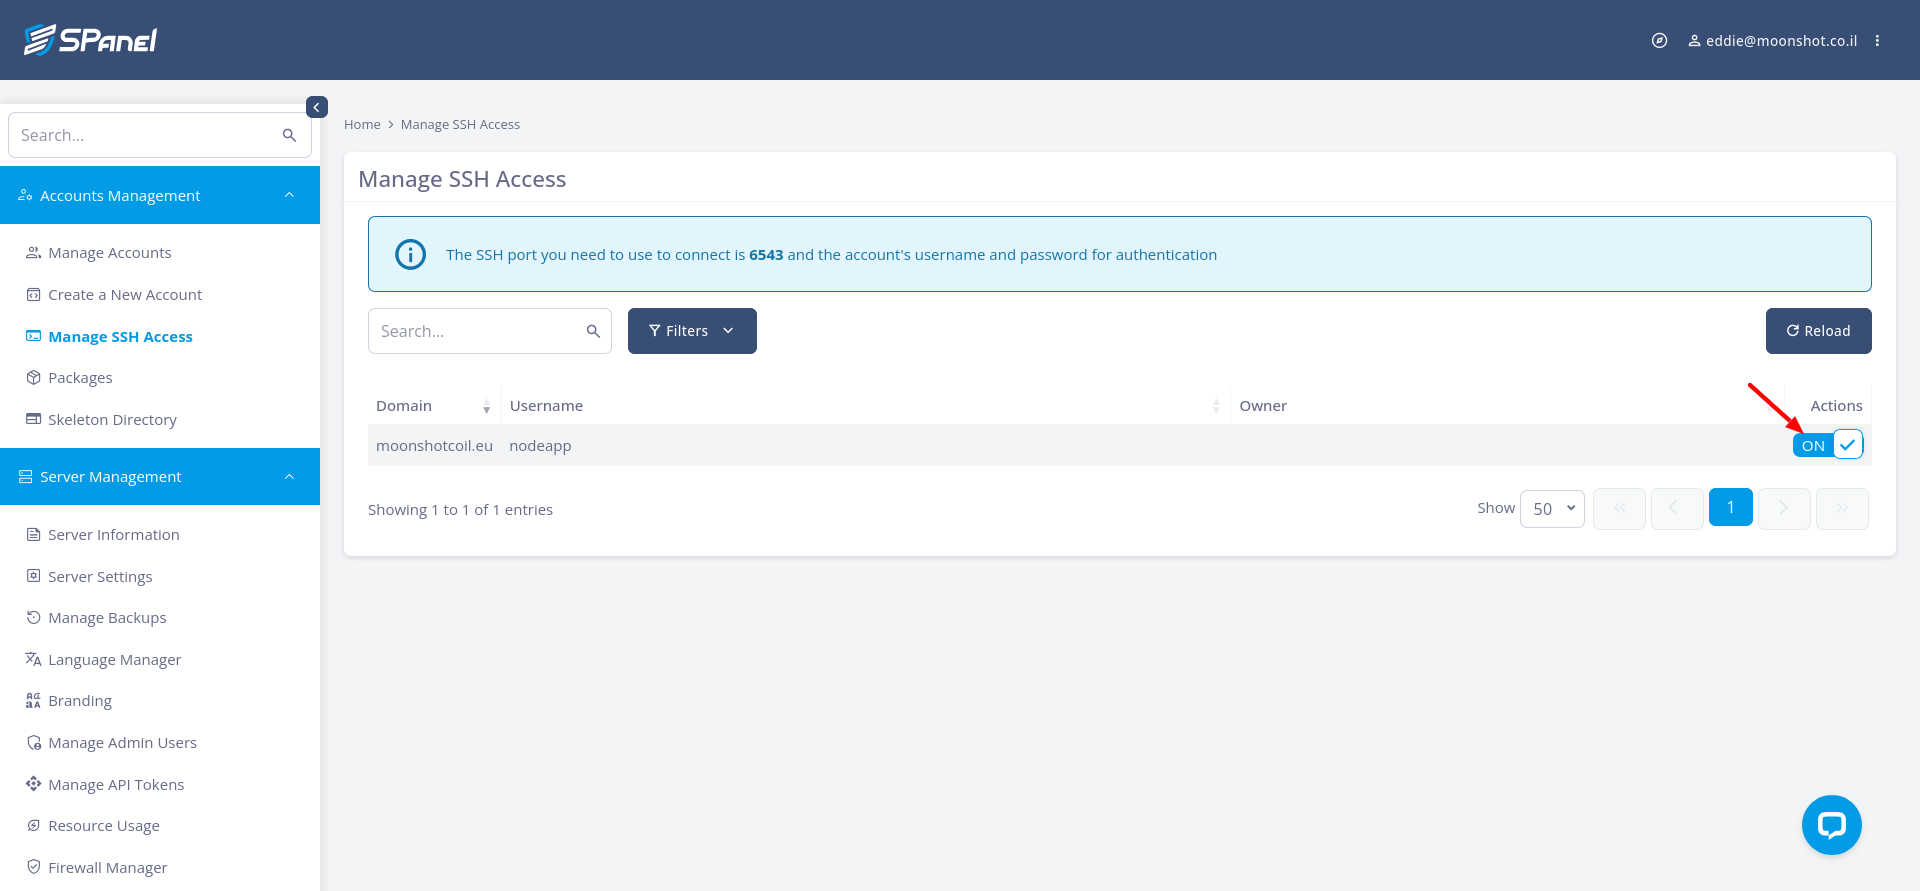Open the eddie@moonshot.co.il user menu
This screenshot has width=1920, height=891.
coord(1772,41)
